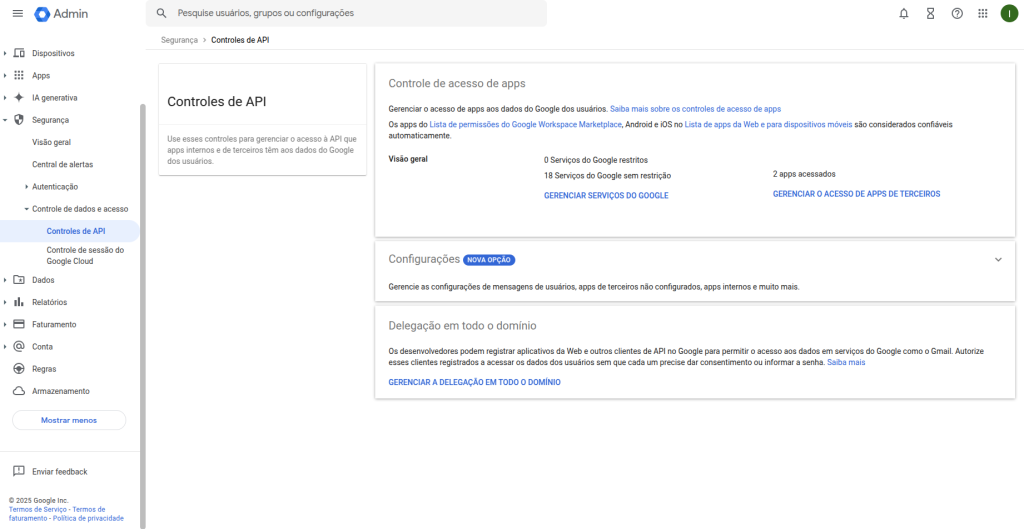
Task: Collapse Controle de dados e acesso arrow
Action: [27, 209]
